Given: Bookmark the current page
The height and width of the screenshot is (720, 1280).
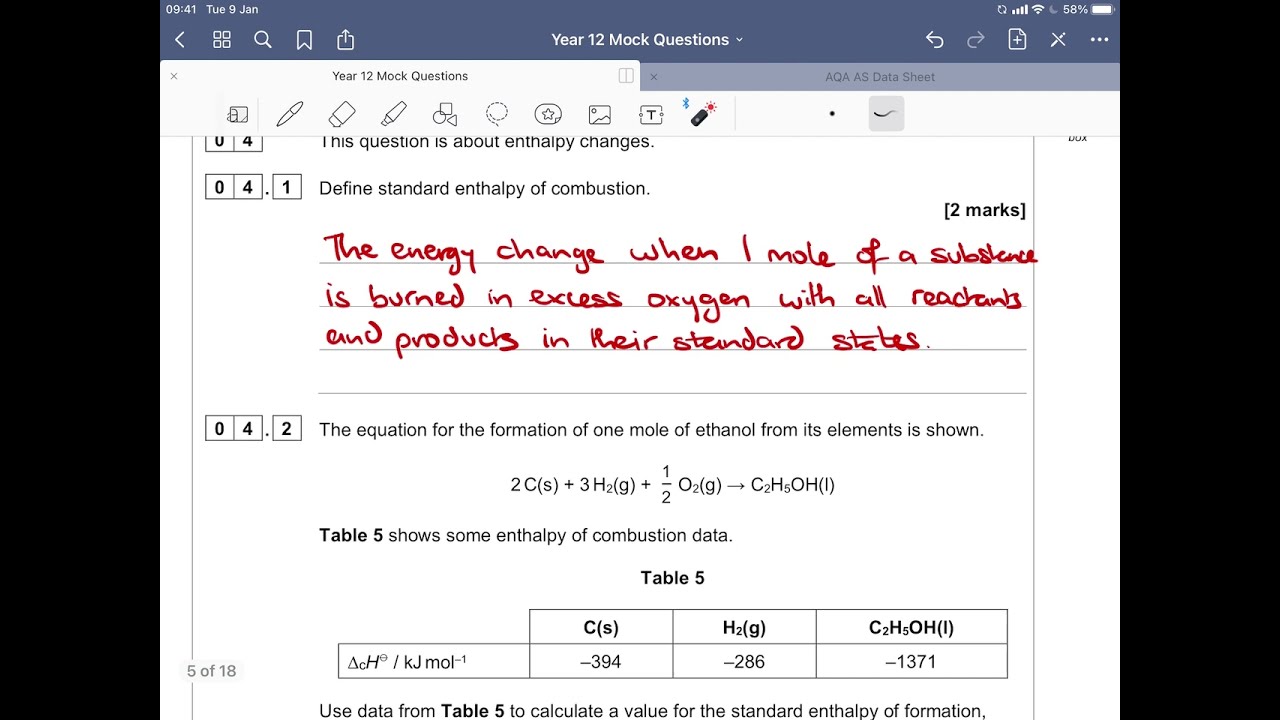Looking at the screenshot, I should tap(304, 40).
